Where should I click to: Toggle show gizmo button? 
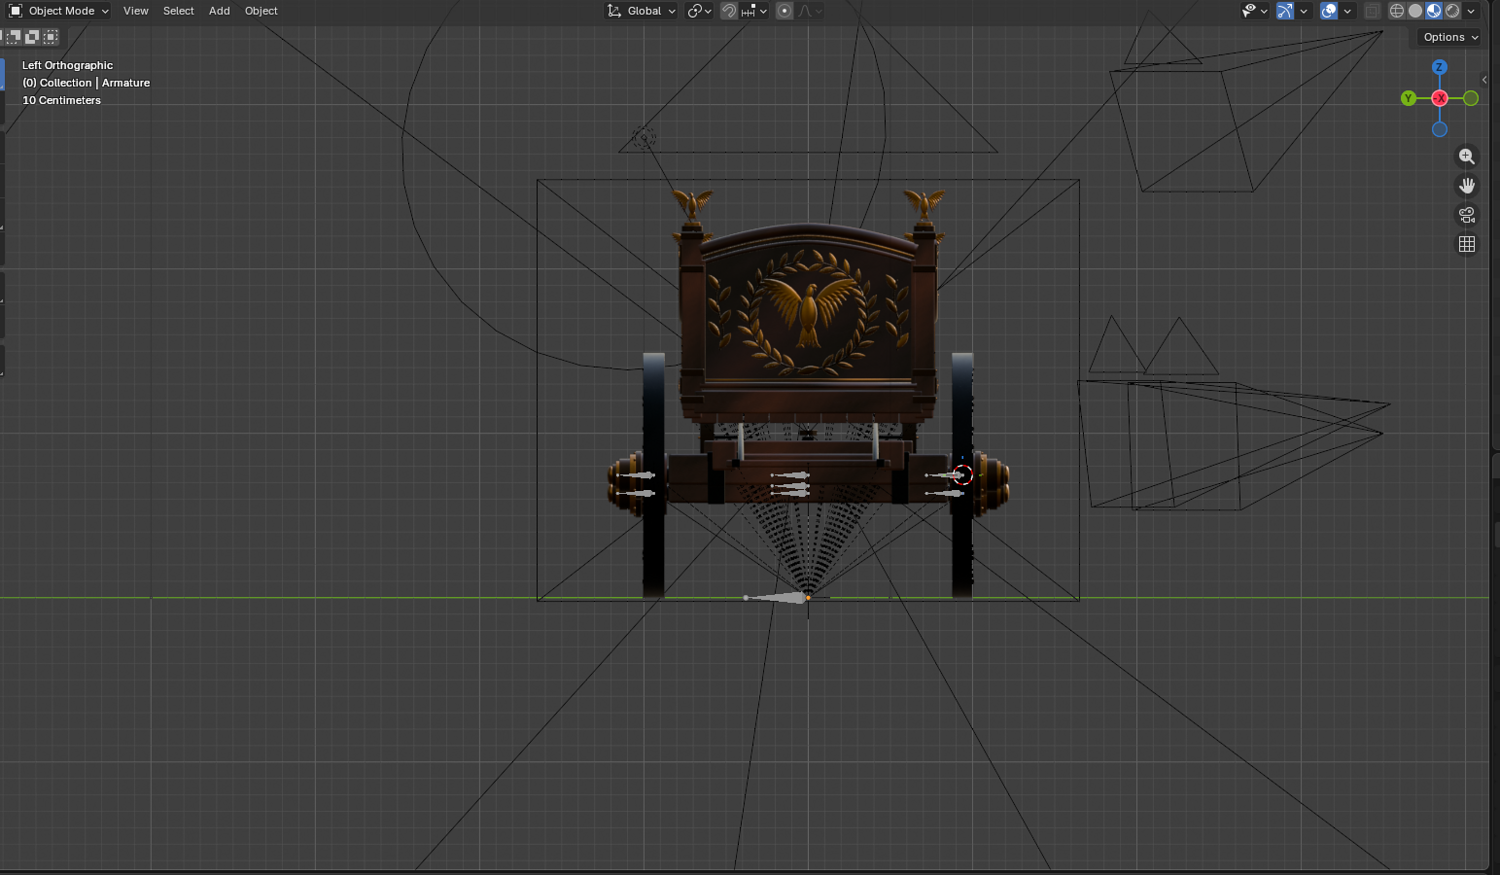[1285, 11]
